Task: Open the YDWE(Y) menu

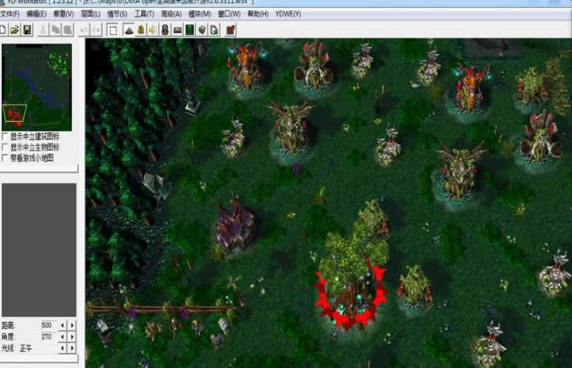Action: pos(288,14)
